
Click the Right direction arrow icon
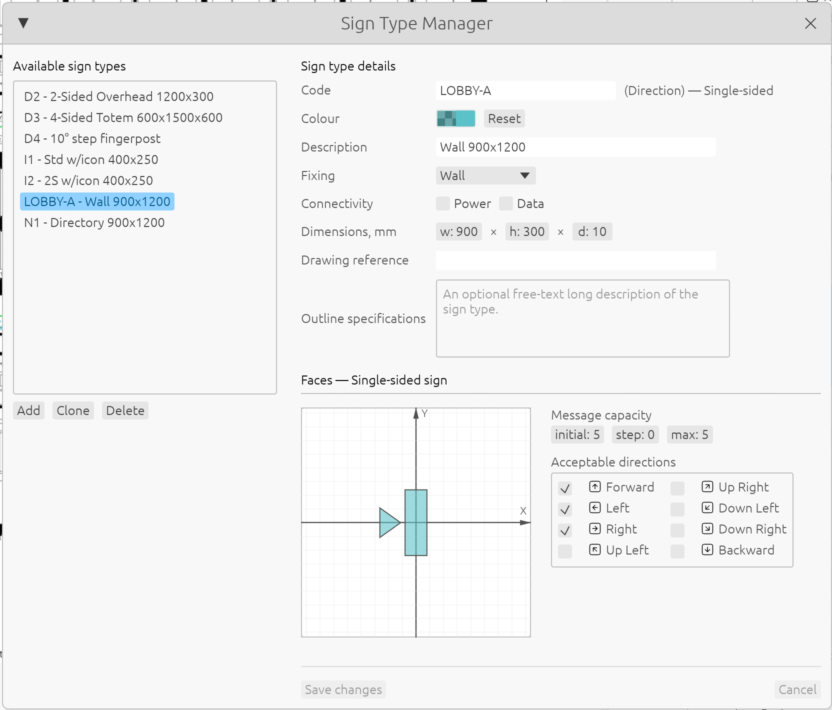595,529
